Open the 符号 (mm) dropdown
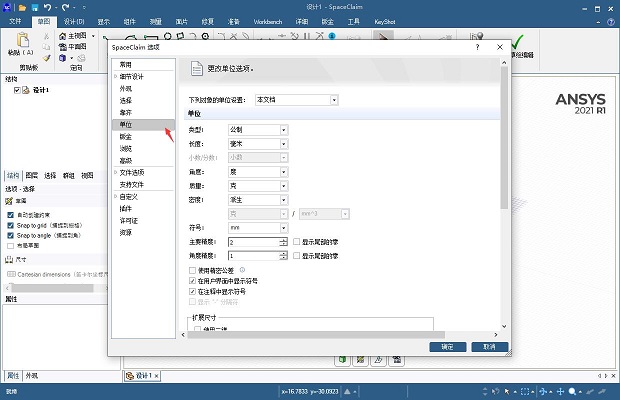 284,228
